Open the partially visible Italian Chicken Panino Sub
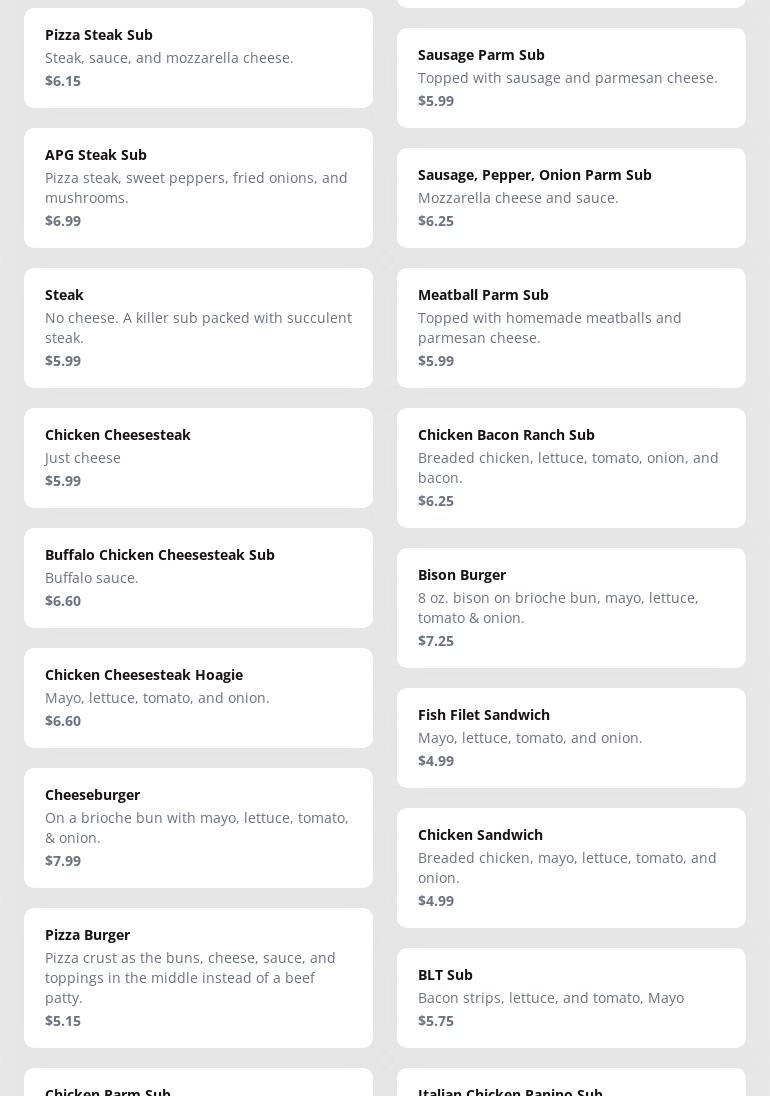The image size is (770, 1096). (572, 1083)
